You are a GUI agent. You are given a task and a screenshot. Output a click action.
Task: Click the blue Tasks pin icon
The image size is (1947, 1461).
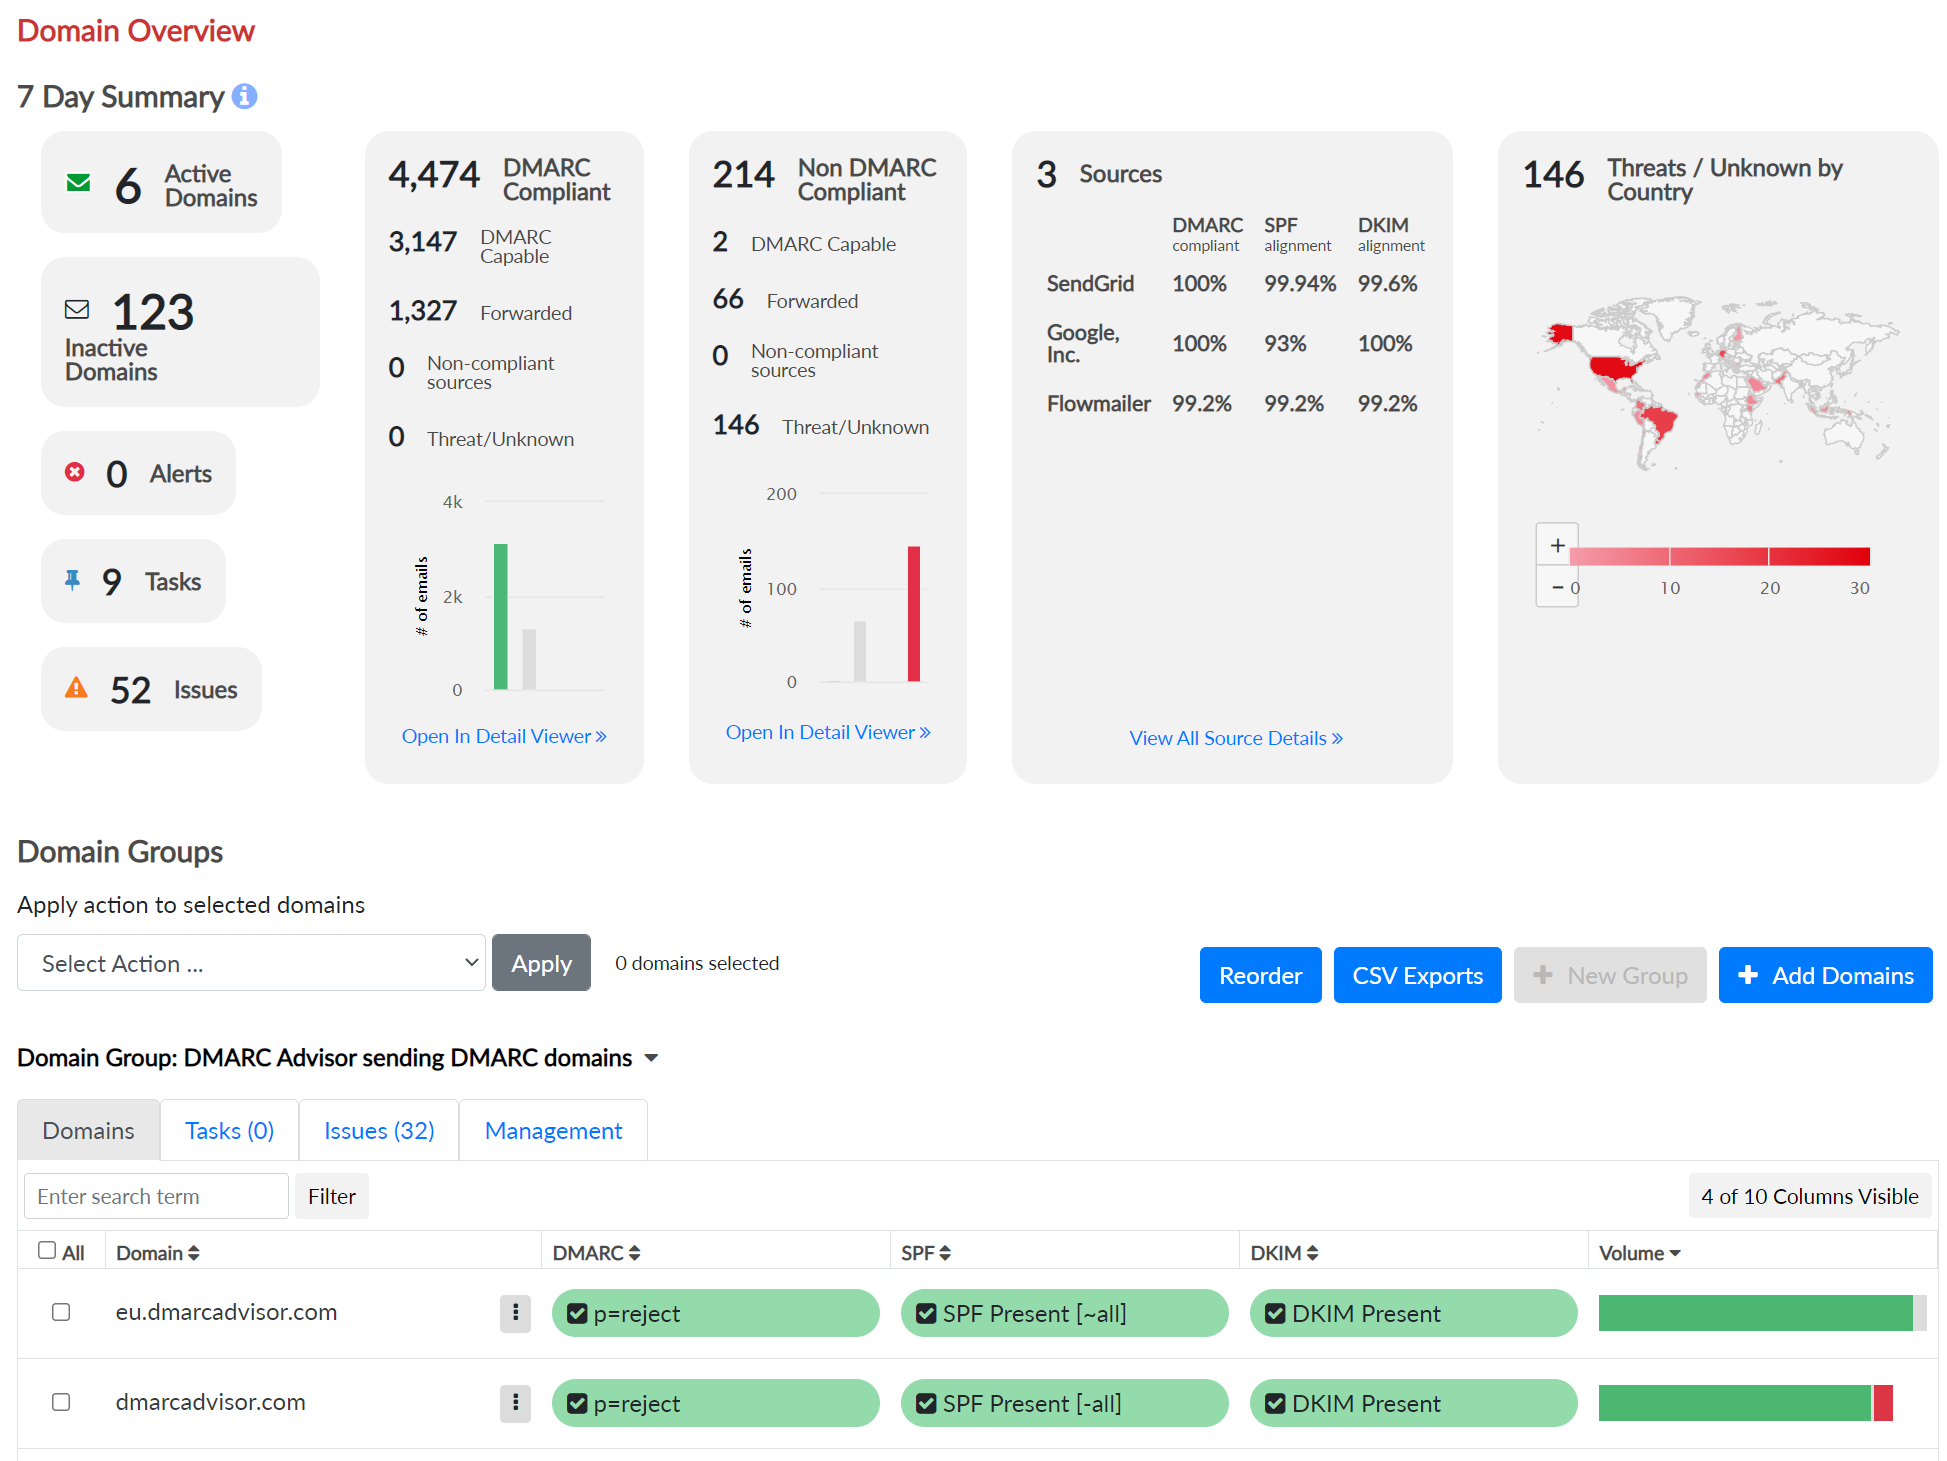[72, 580]
